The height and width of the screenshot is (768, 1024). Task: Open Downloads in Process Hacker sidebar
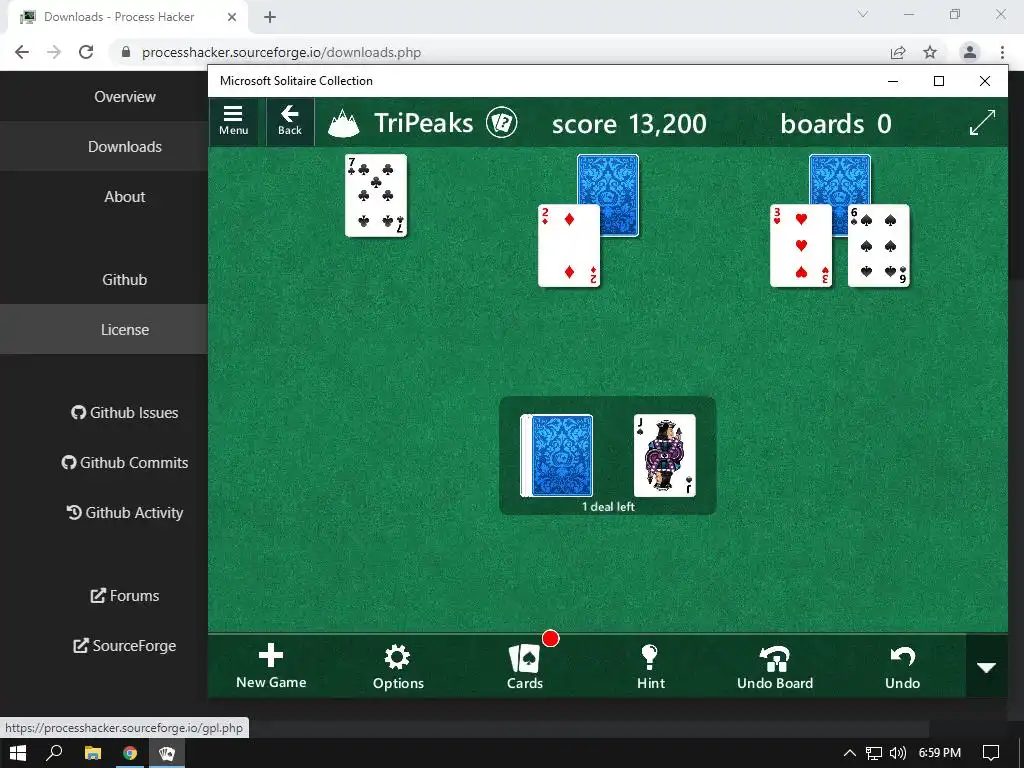pyautogui.click(x=125, y=146)
